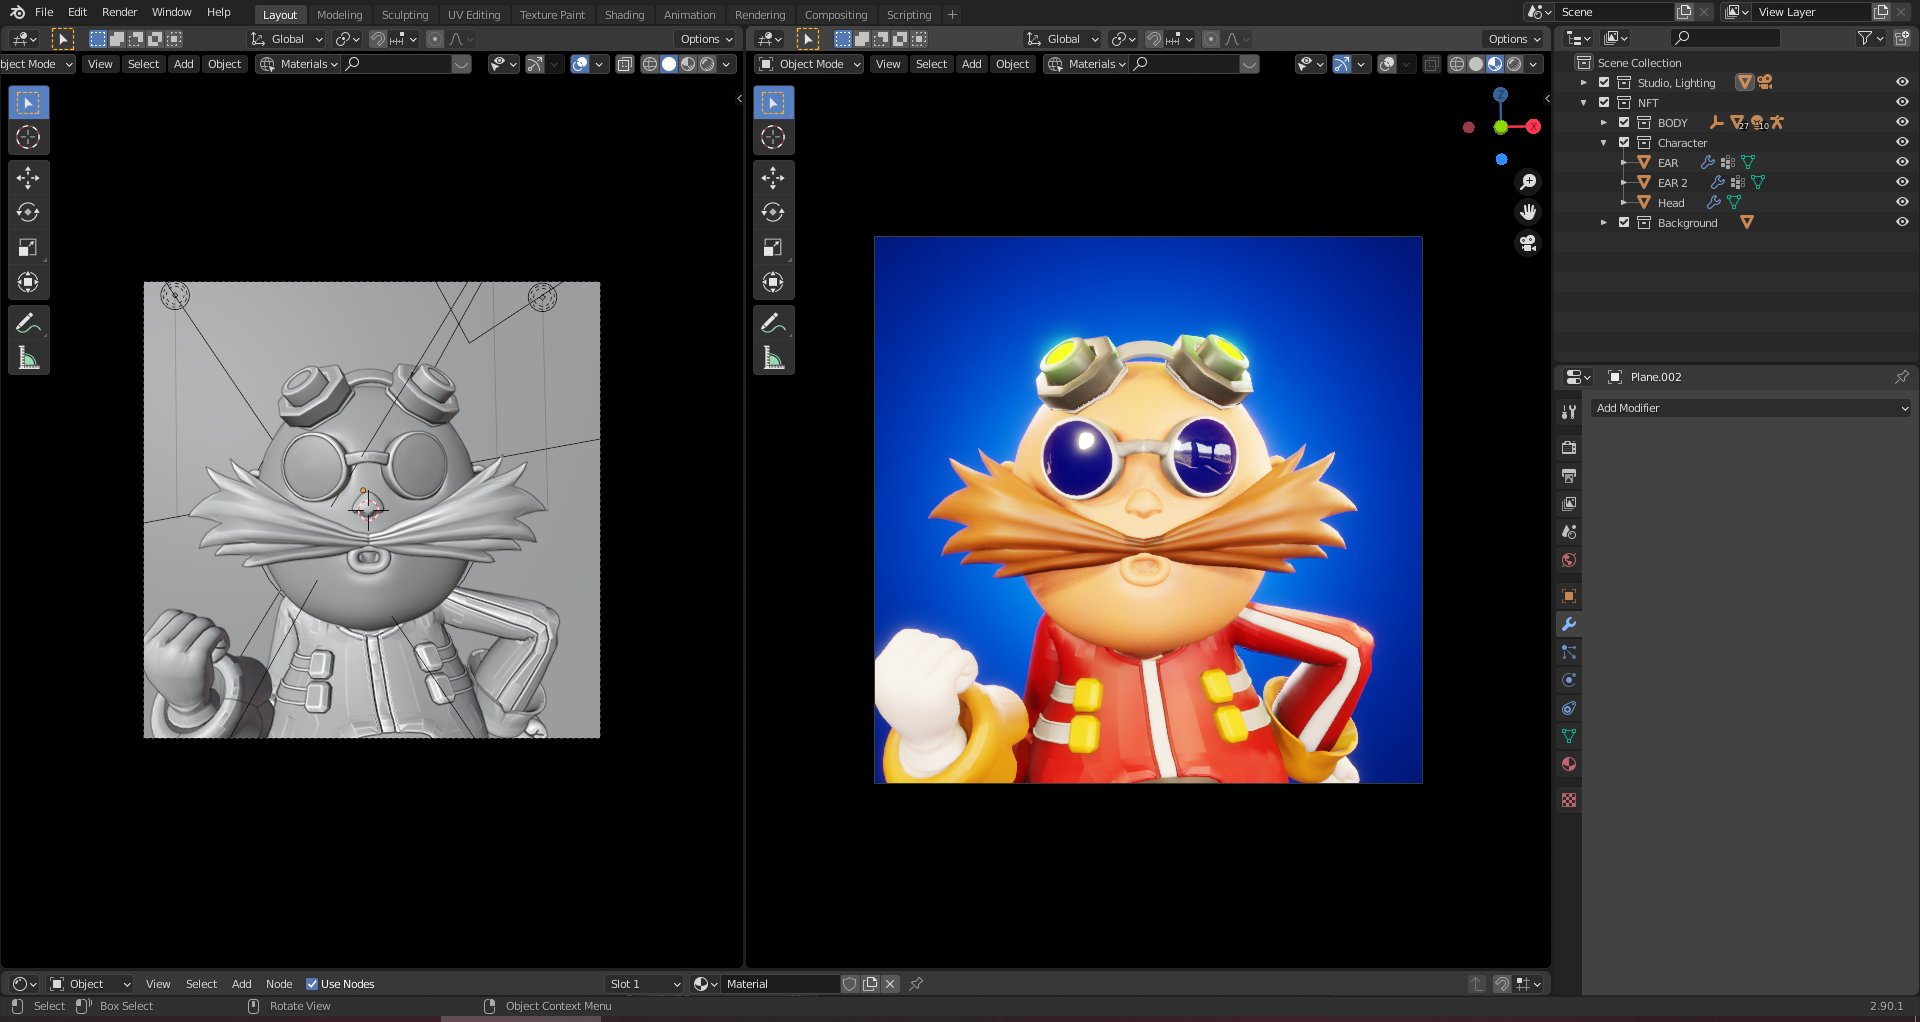Activate Annotate tool in left viewport
1920x1022 pixels.
28,323
